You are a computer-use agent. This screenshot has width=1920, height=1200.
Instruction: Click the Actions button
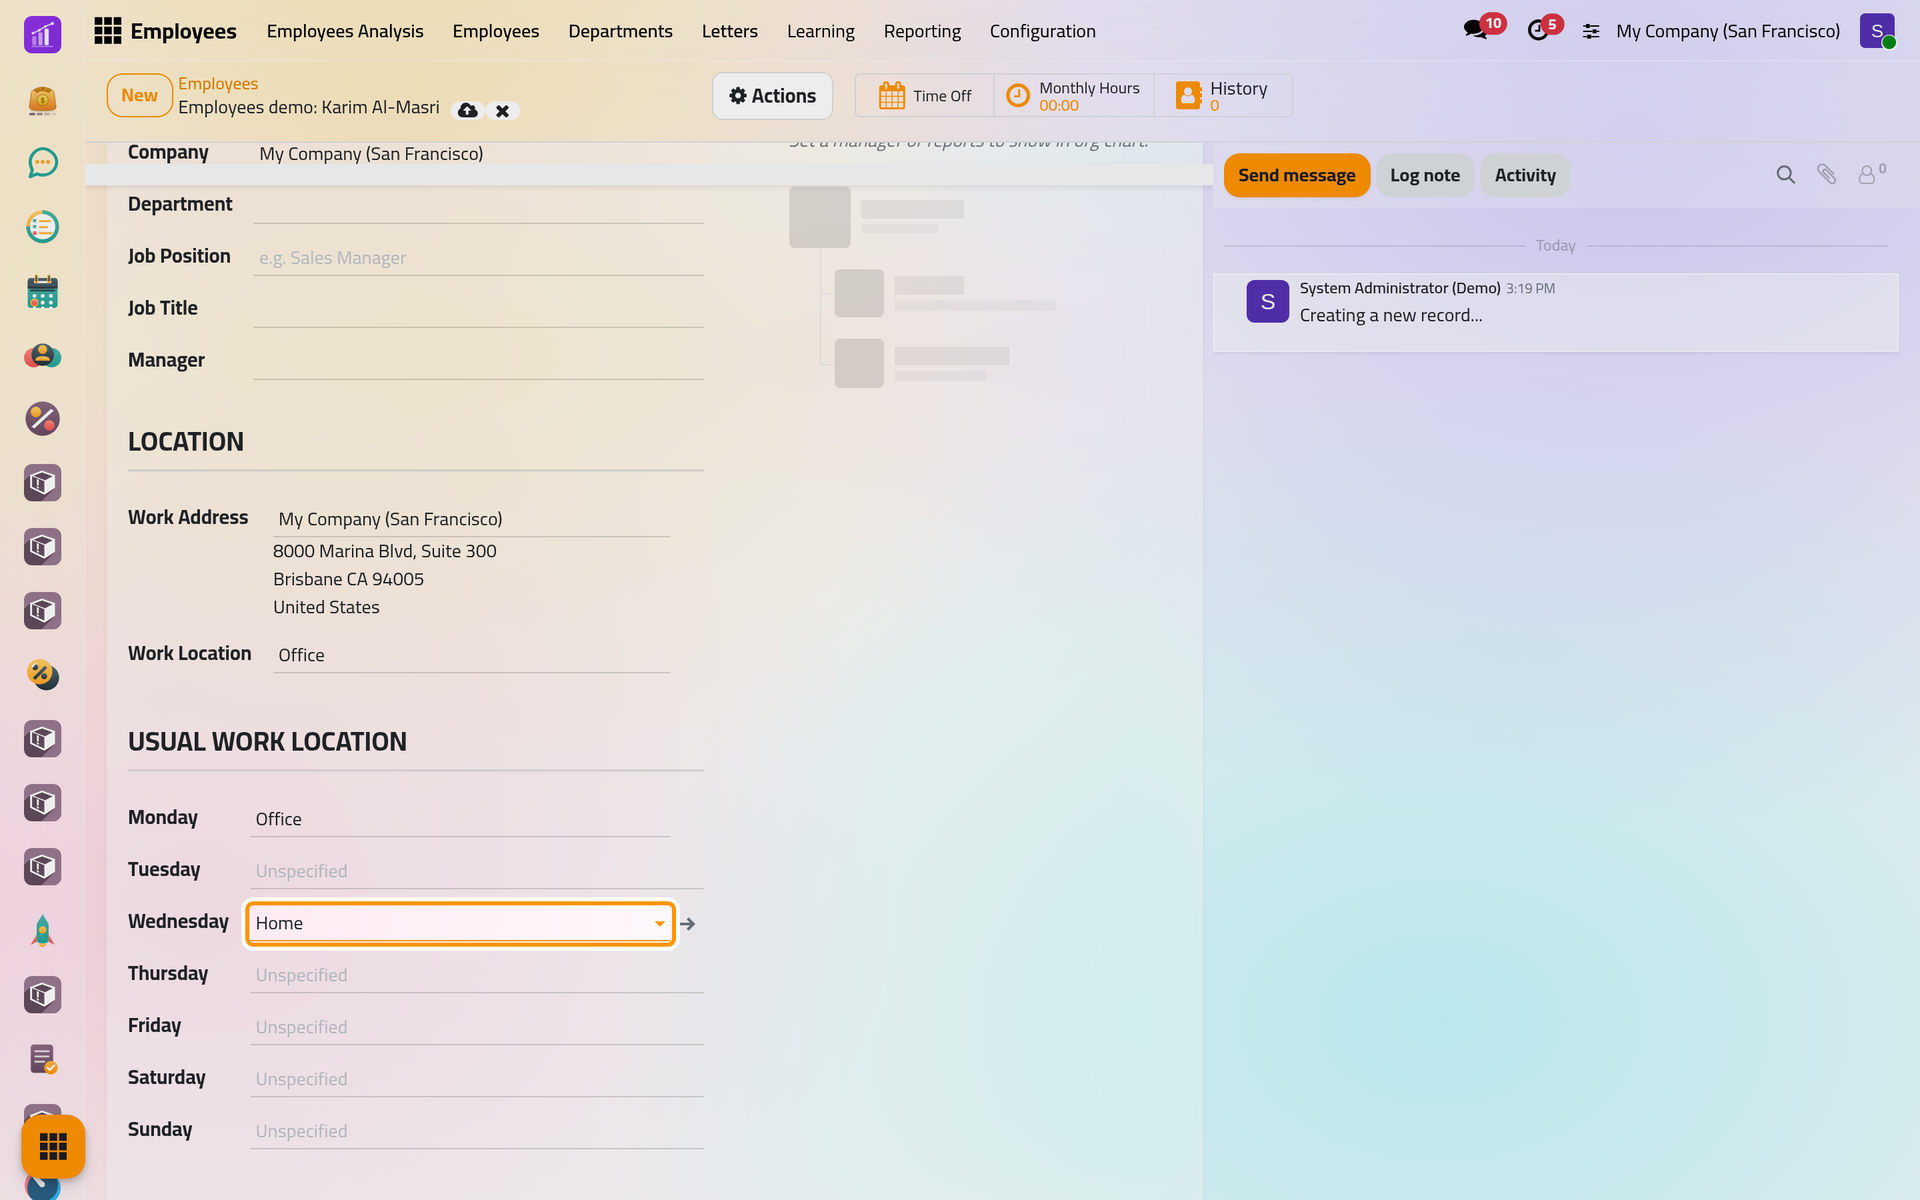[x=772, y=96]
